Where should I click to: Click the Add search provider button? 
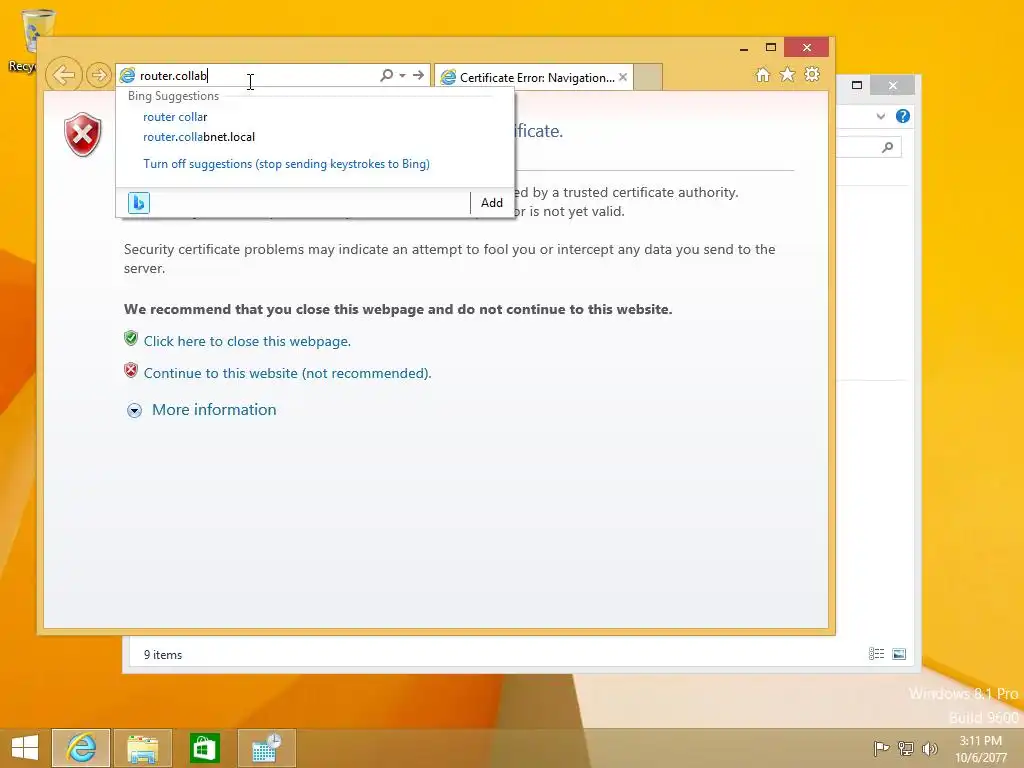coord(492,202)
